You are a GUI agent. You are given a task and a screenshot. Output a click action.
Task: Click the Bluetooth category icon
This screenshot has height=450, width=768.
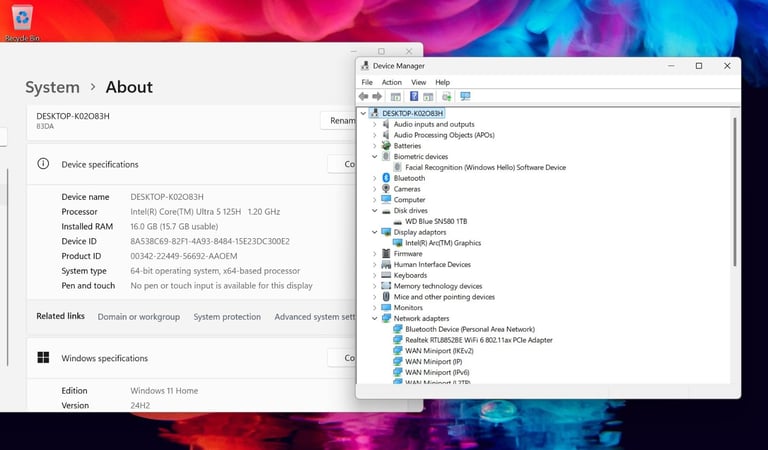(x=386, y=178)
